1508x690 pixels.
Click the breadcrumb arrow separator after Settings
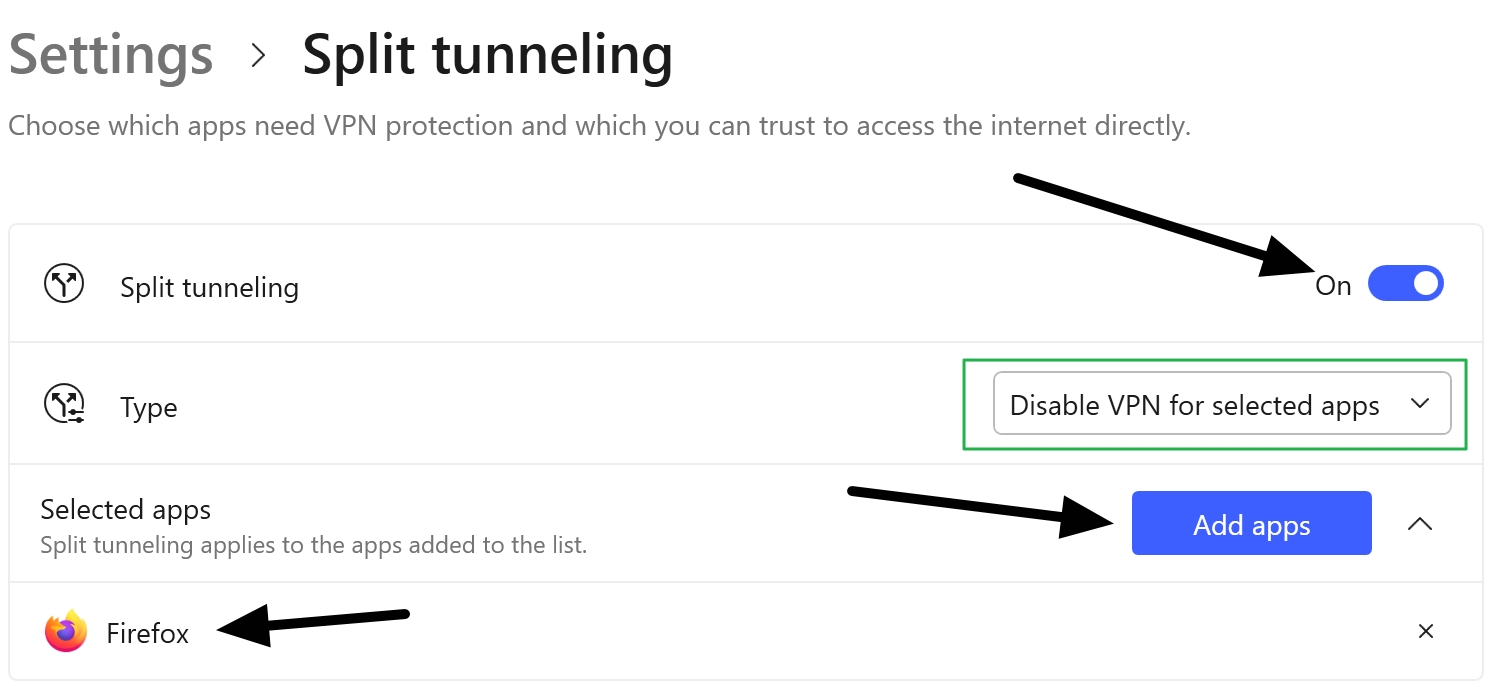pos(259,56)
